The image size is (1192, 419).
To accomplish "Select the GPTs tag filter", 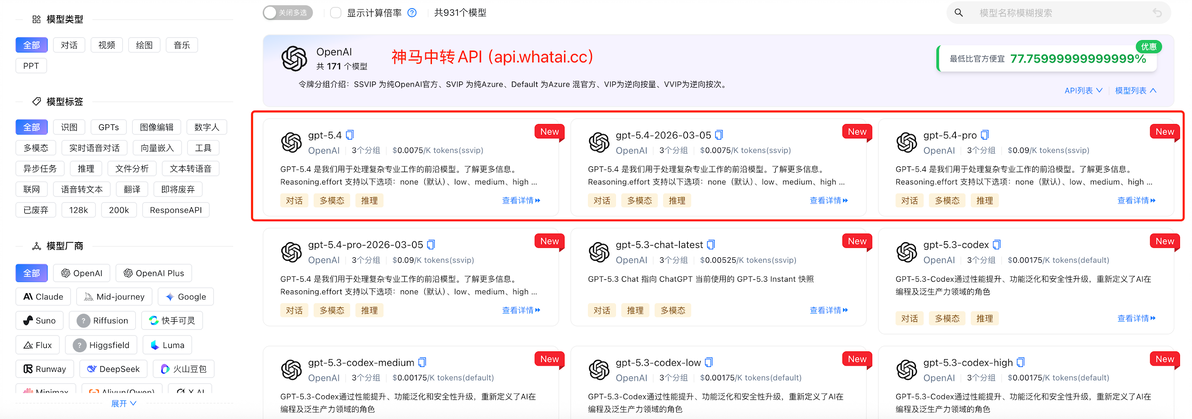I will pyautogui.click(x=108, y=127).
